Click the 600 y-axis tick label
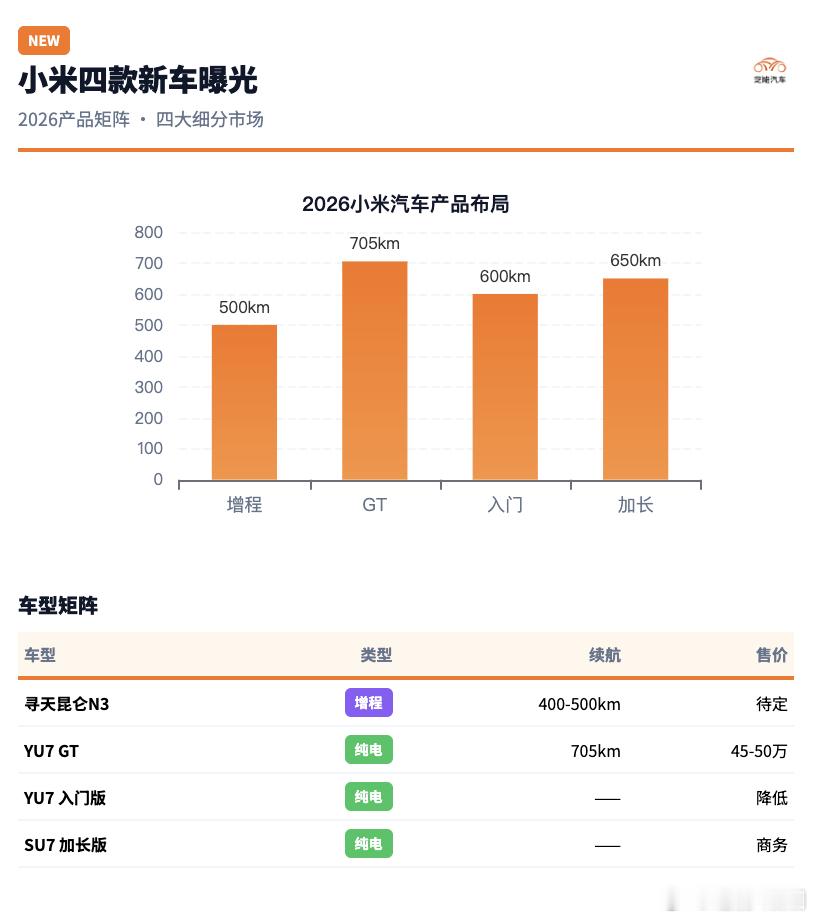Screen dimensions: 814x920 pos(148,295)
